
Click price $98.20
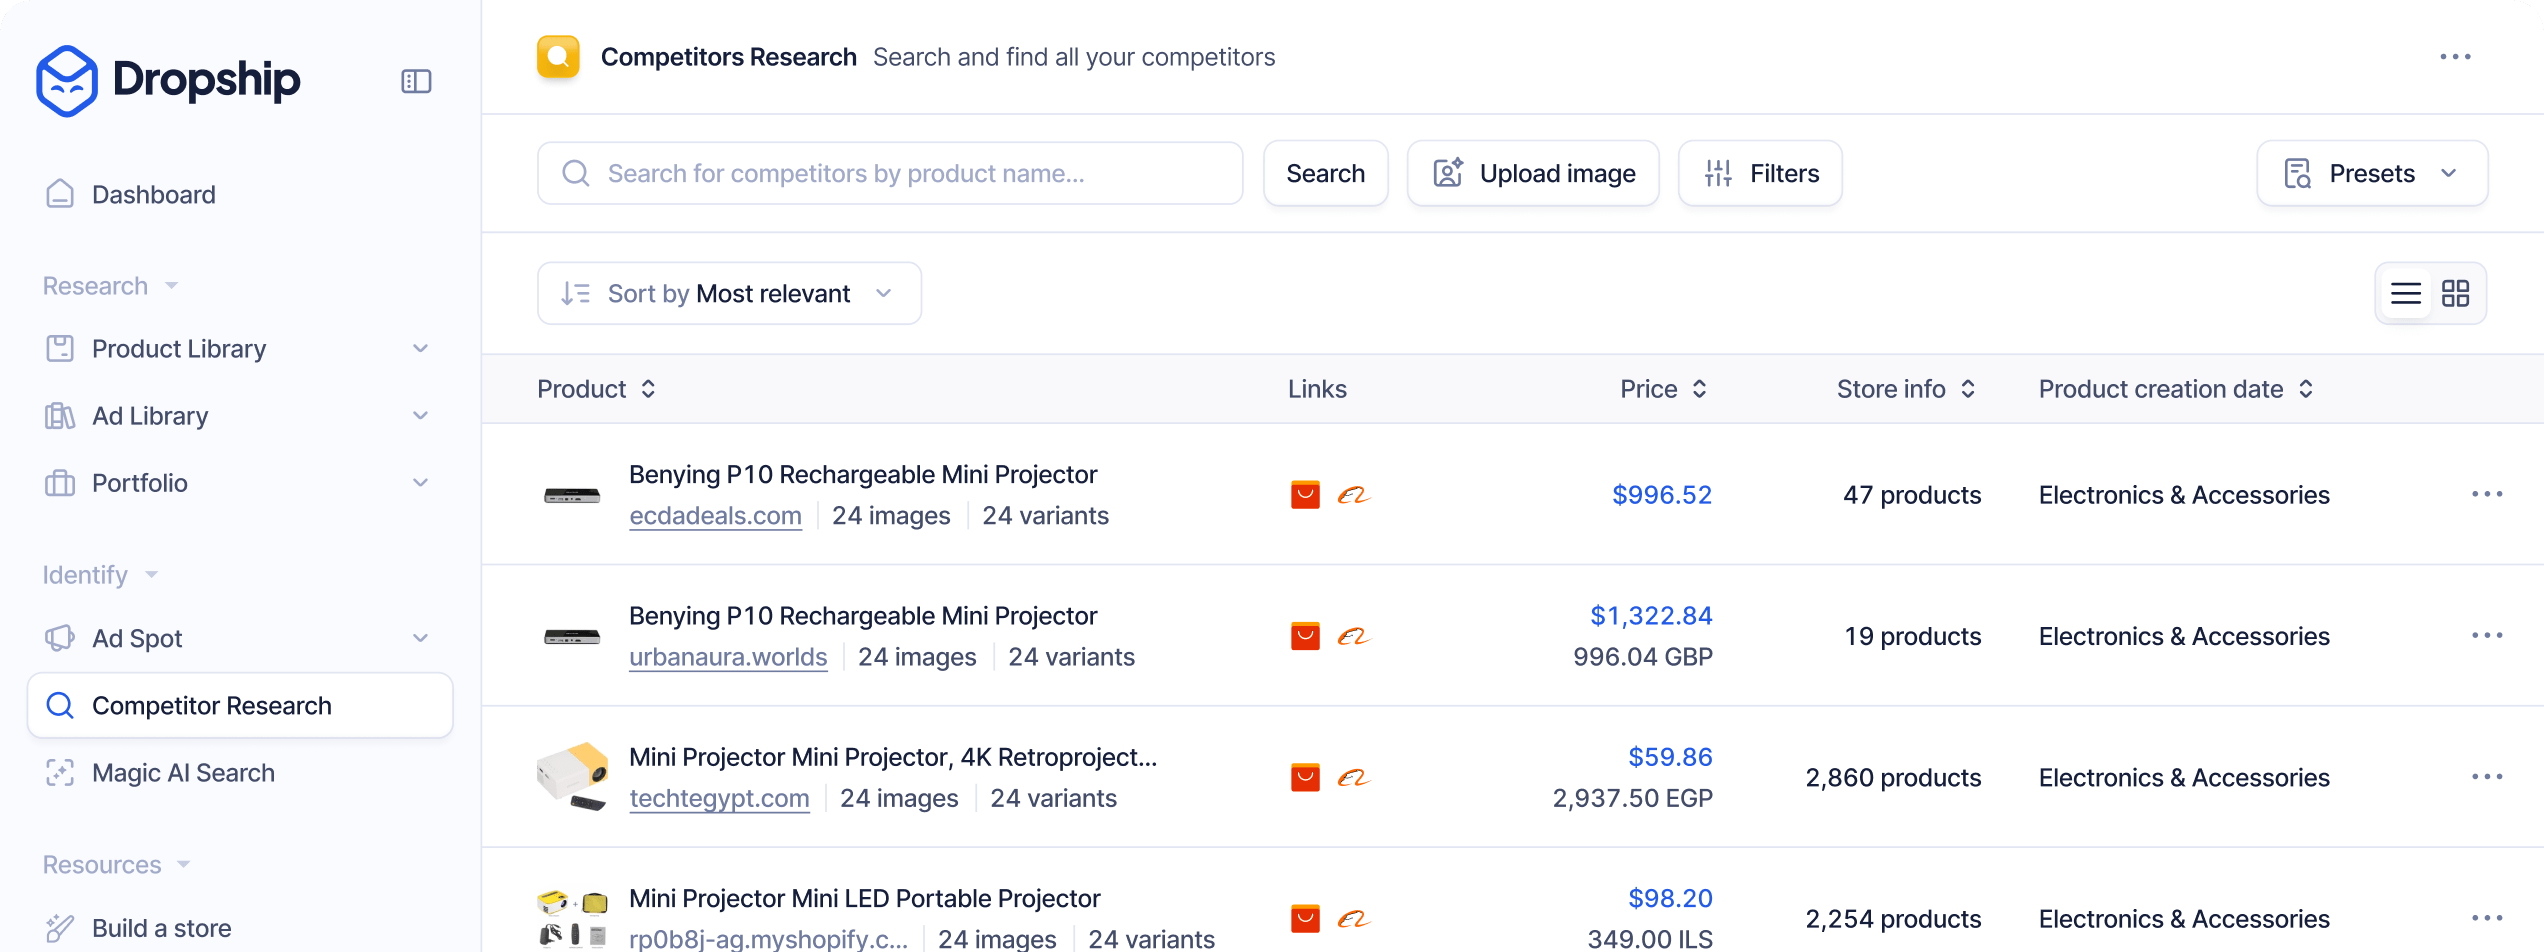pyautogui.click(x=1670, y=898)
